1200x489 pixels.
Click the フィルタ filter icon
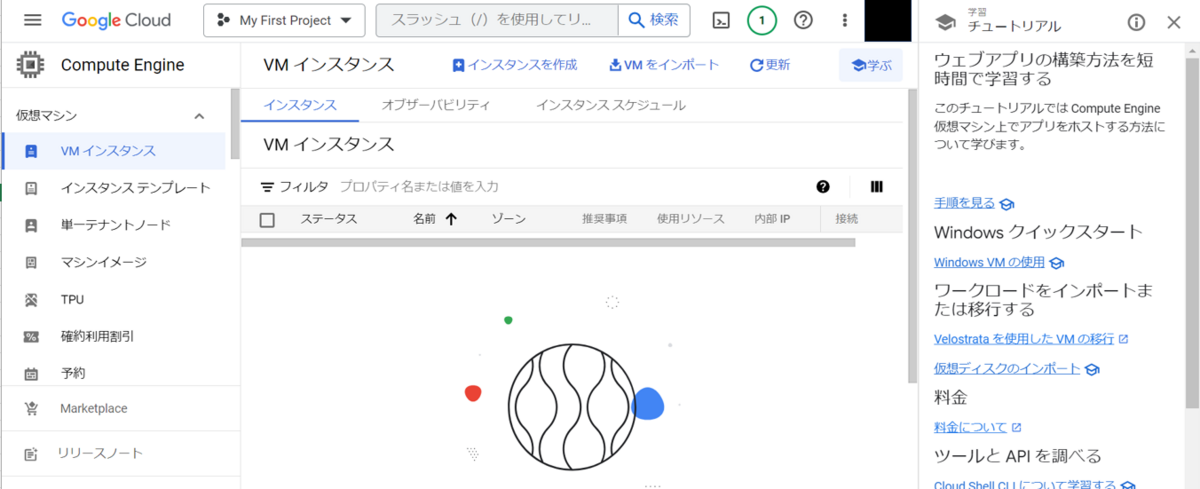click(x=267, y=186)
